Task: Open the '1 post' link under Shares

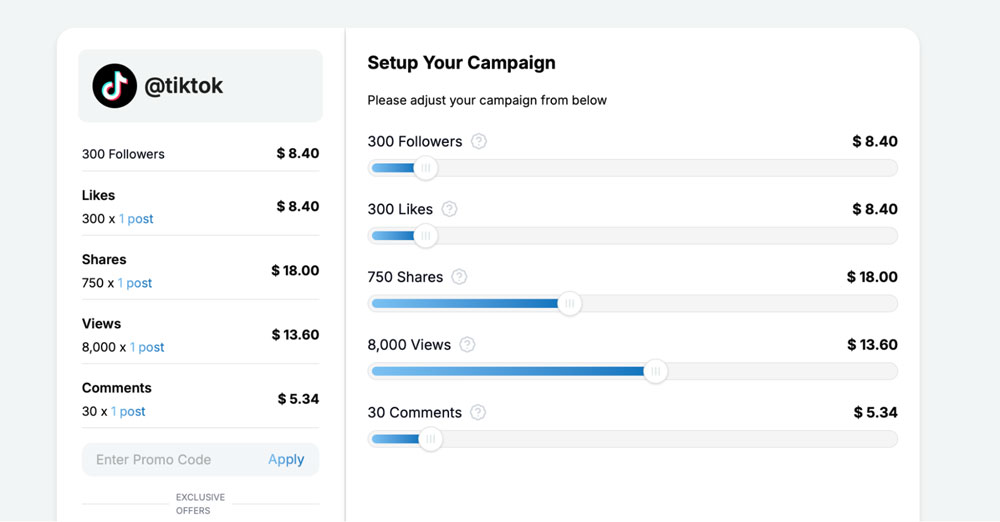Action: click(x=135, y=283)
